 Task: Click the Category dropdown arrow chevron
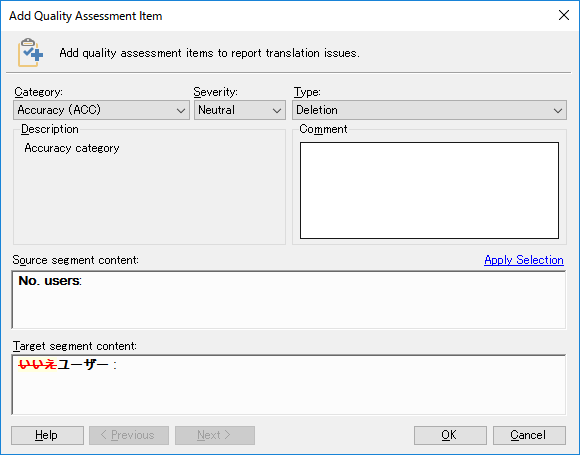click(x=181, y=110)
